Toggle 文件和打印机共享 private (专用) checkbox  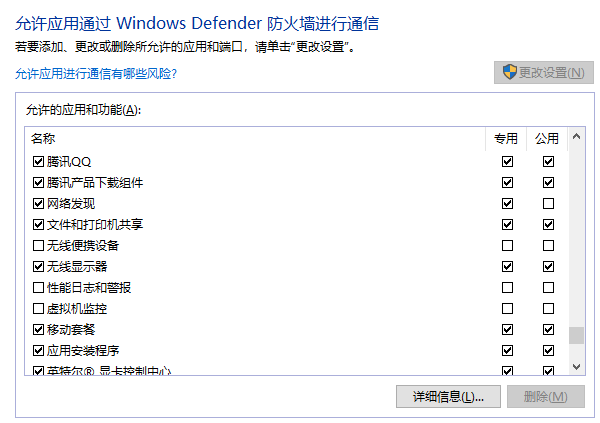[x=508, y=225]
